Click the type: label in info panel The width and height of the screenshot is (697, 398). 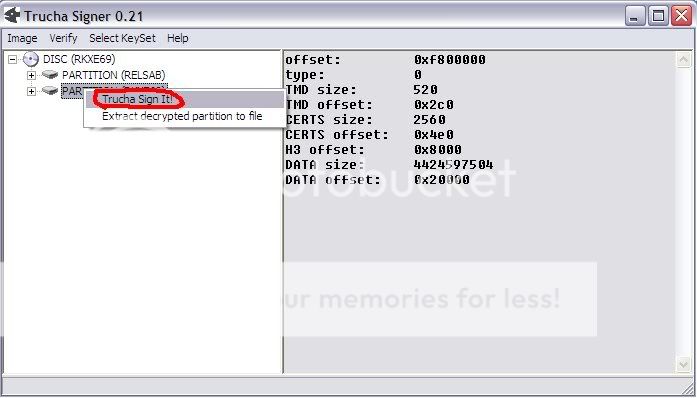pos(305,75)
